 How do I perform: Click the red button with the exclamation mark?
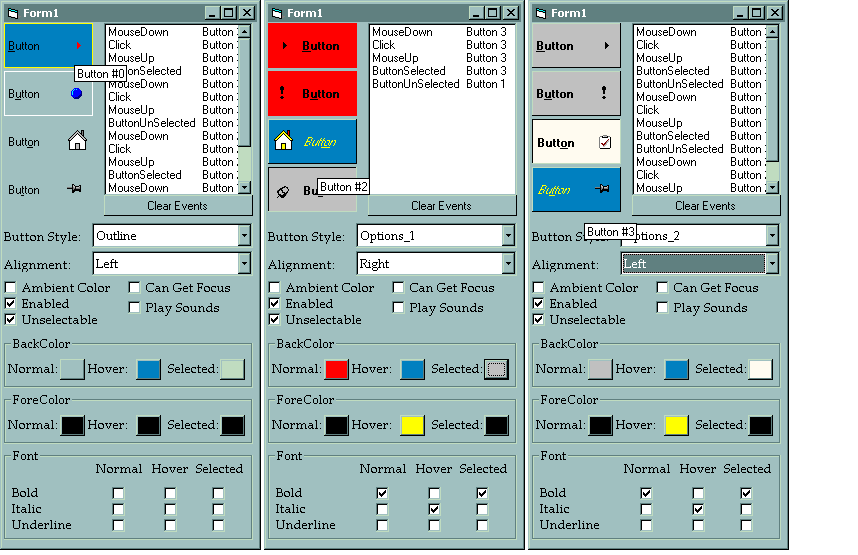312,94
